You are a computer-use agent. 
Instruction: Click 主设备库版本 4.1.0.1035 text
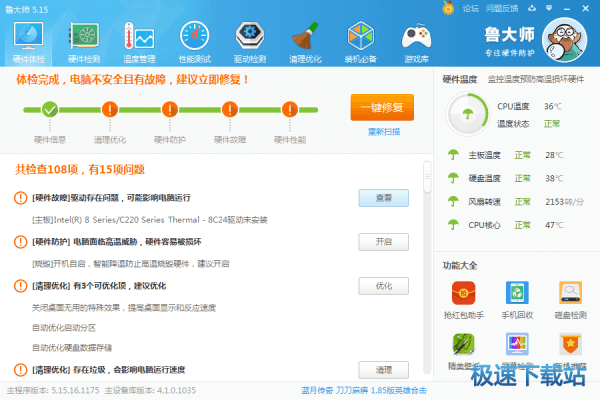pos(150,390)
